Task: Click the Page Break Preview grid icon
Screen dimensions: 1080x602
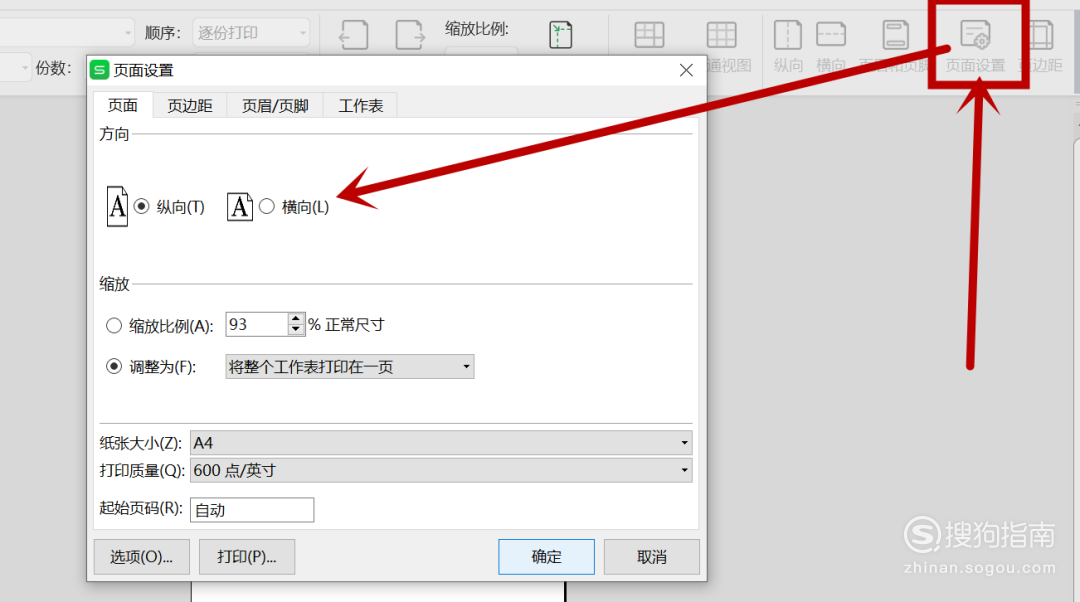Action: click(x=649, y=34)
